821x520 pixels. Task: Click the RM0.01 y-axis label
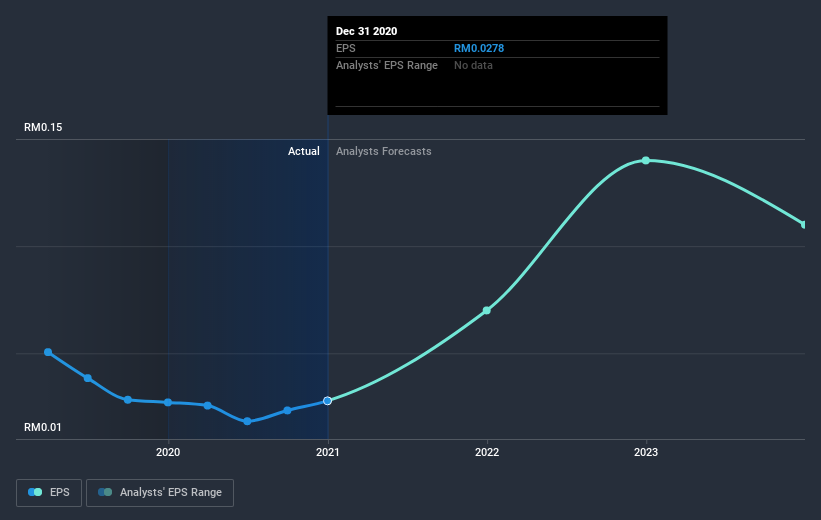click(42, 427)
